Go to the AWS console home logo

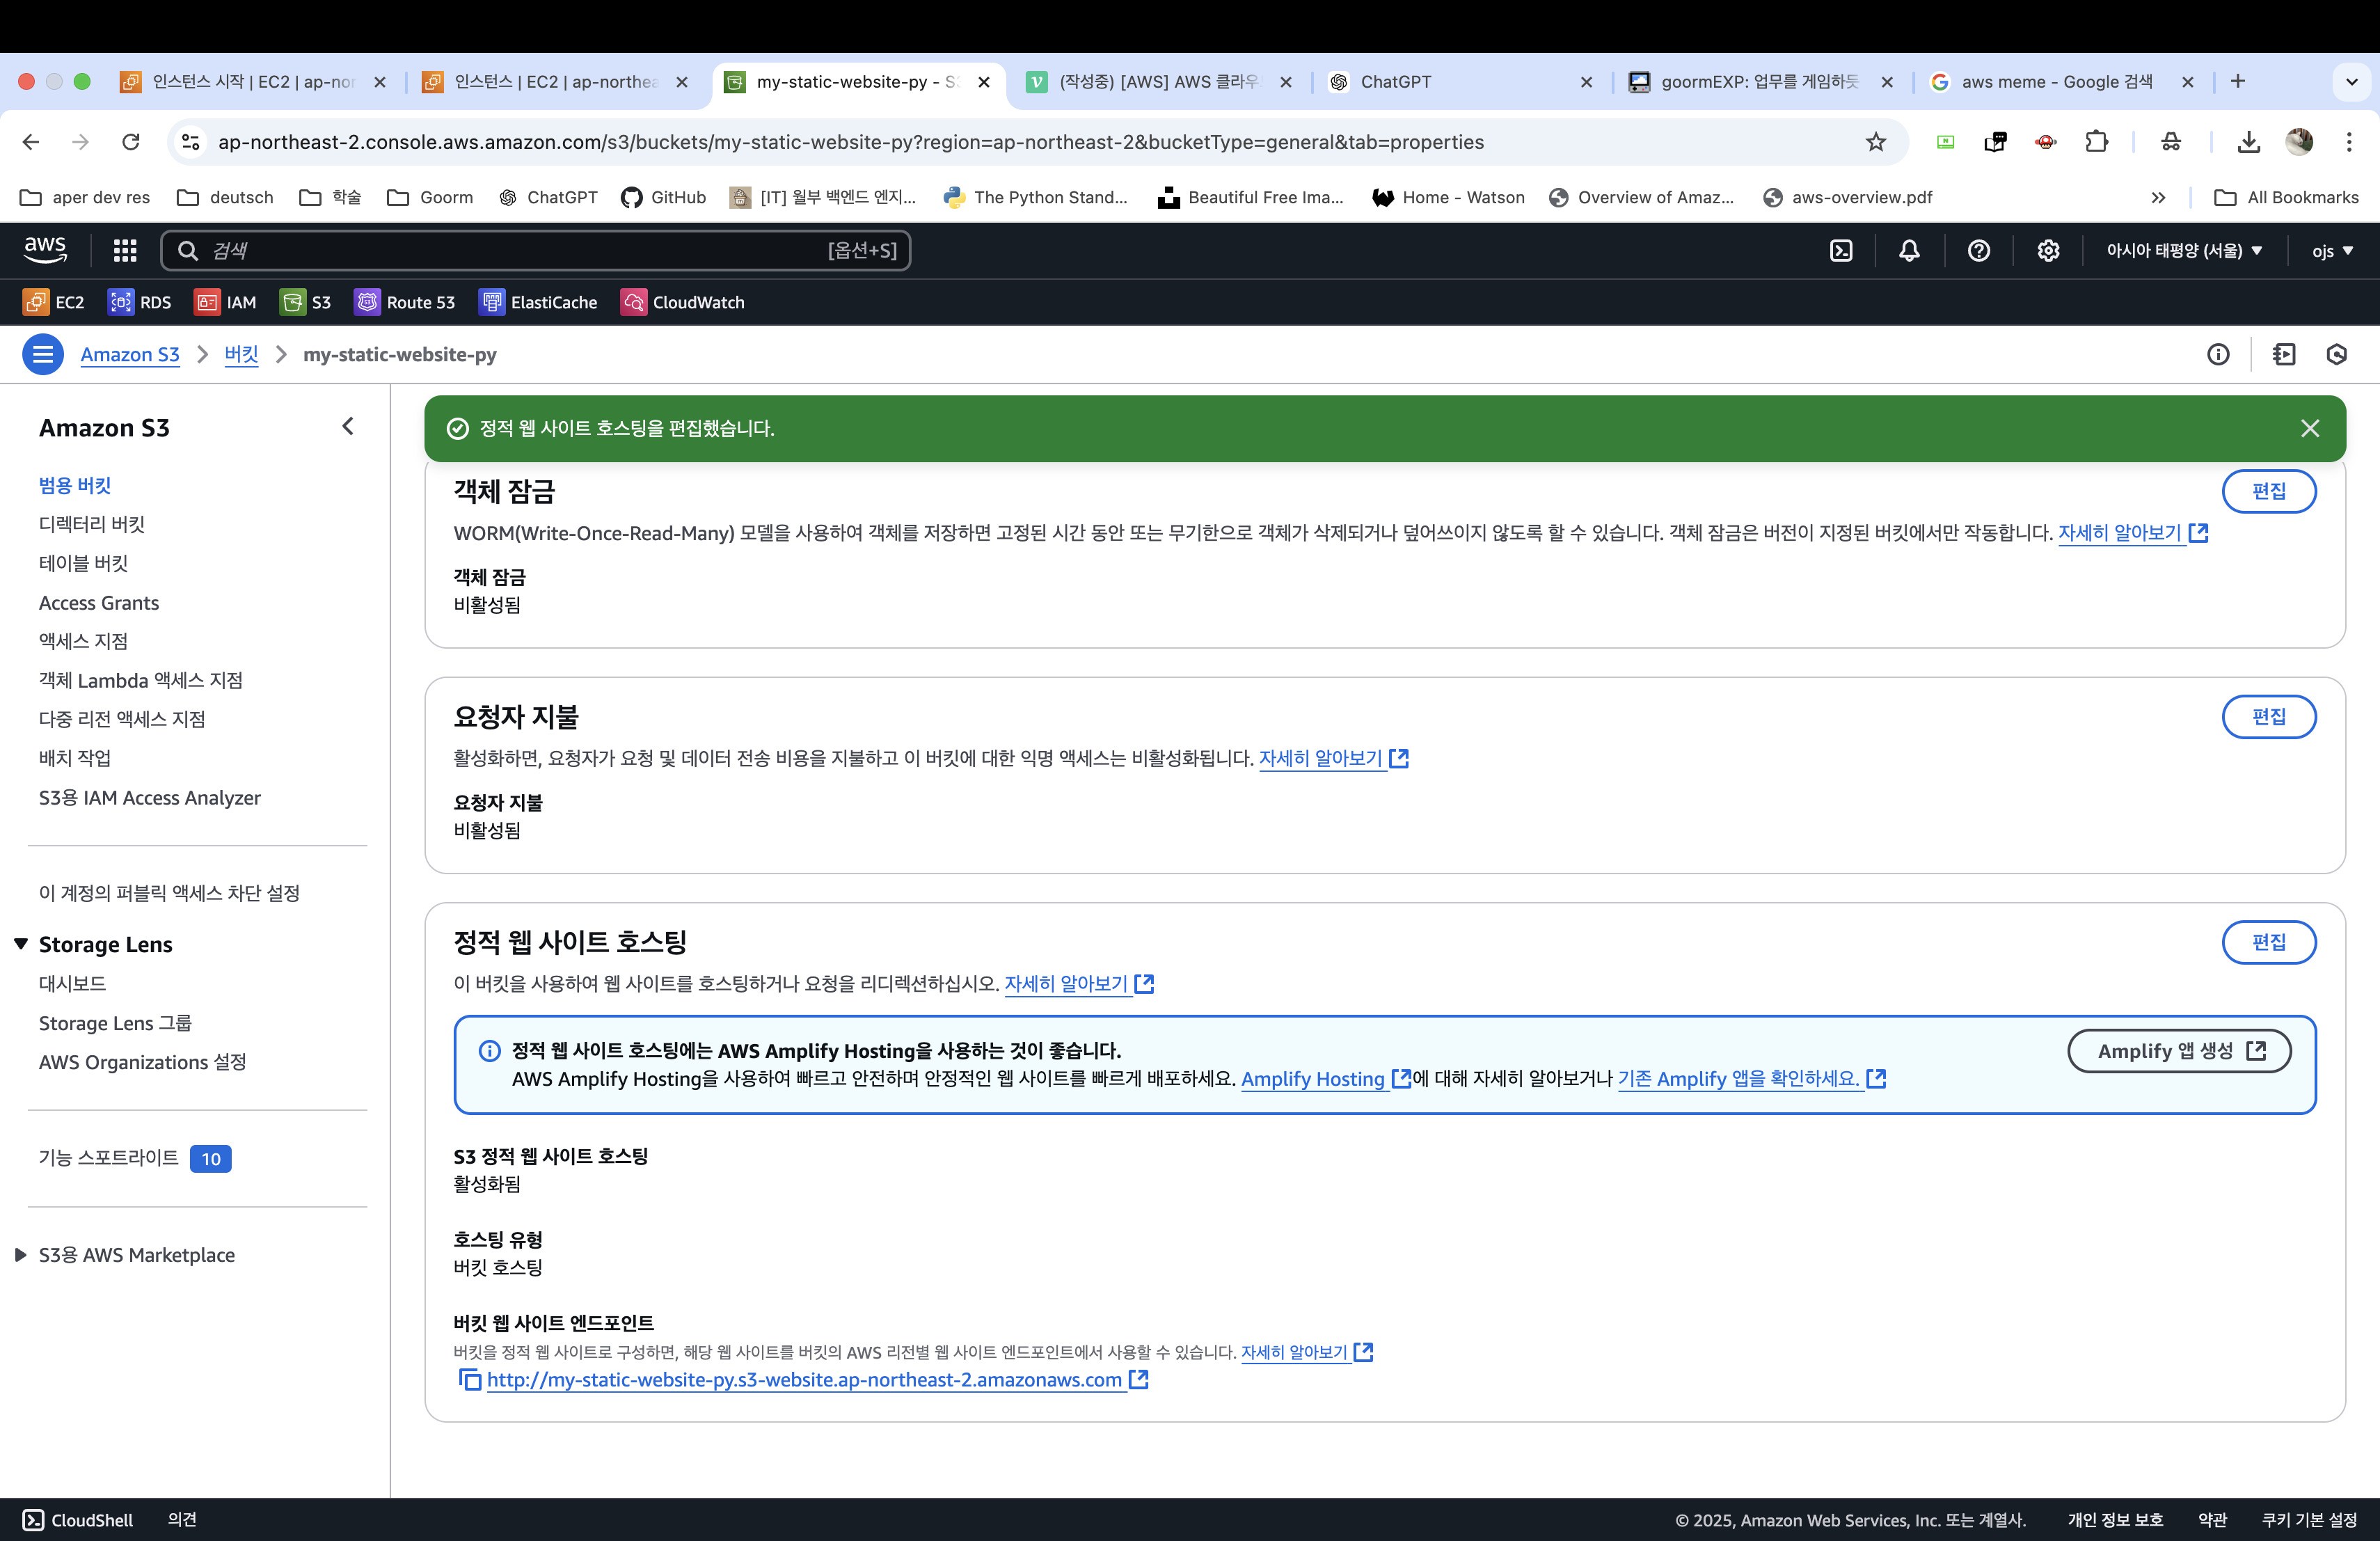(x=45, y=250)
